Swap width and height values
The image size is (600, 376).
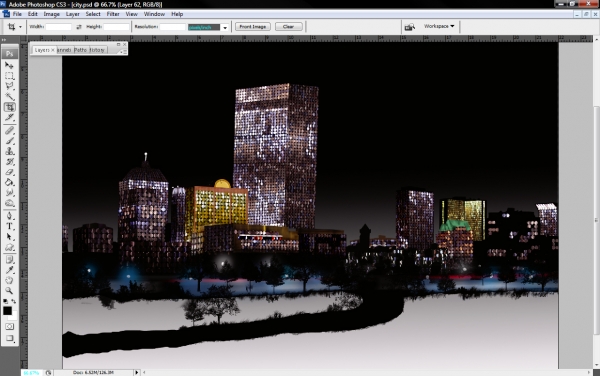pyautogui.click(x=79, y=27)
